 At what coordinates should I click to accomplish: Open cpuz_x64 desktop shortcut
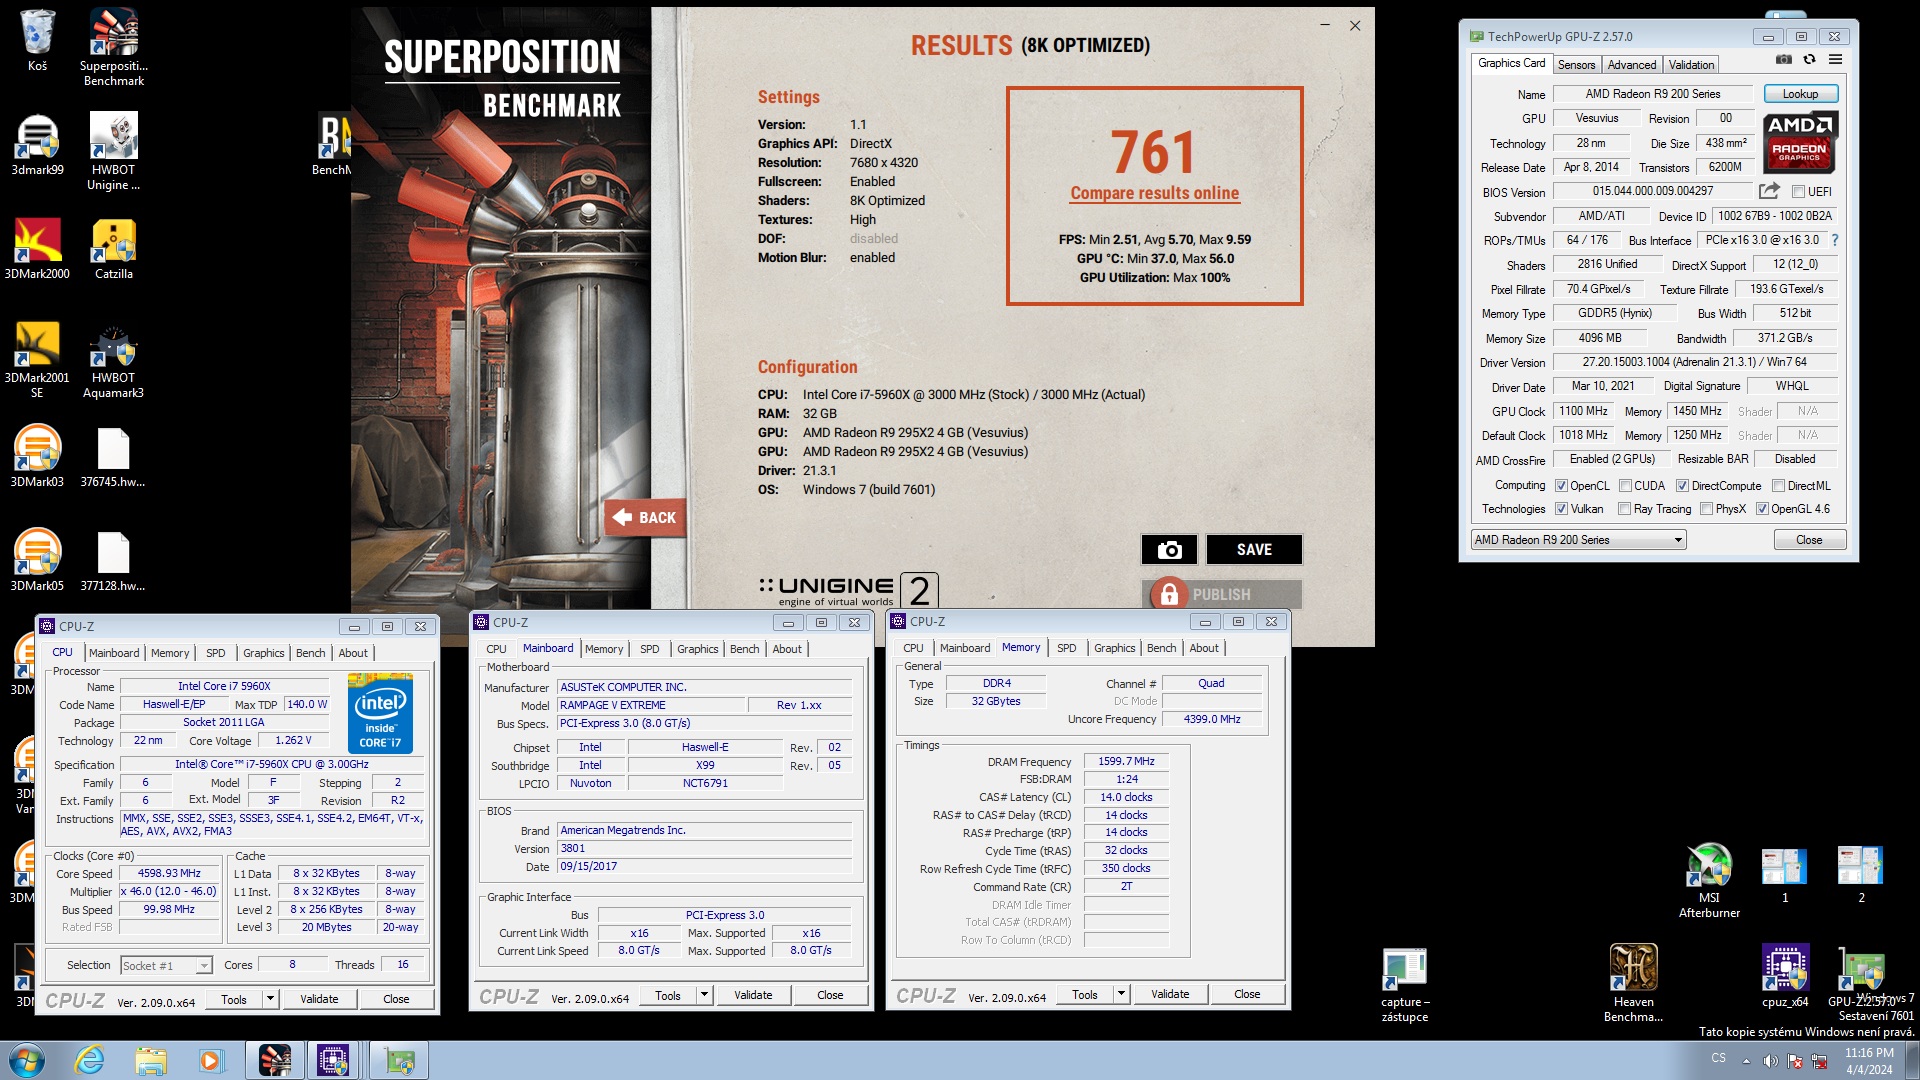pyautogui.click(x=1785, y=976)
